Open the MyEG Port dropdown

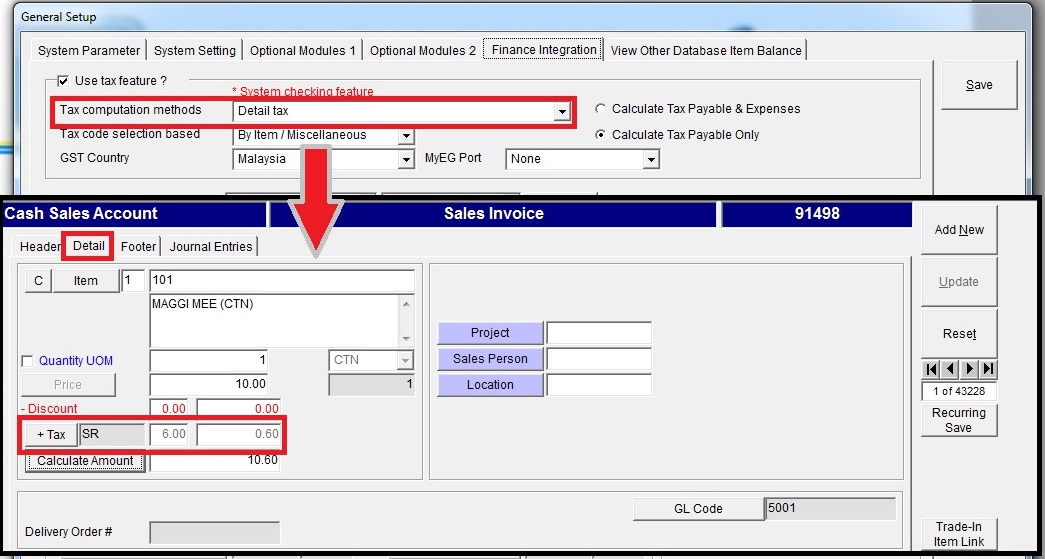click(651, 160)
